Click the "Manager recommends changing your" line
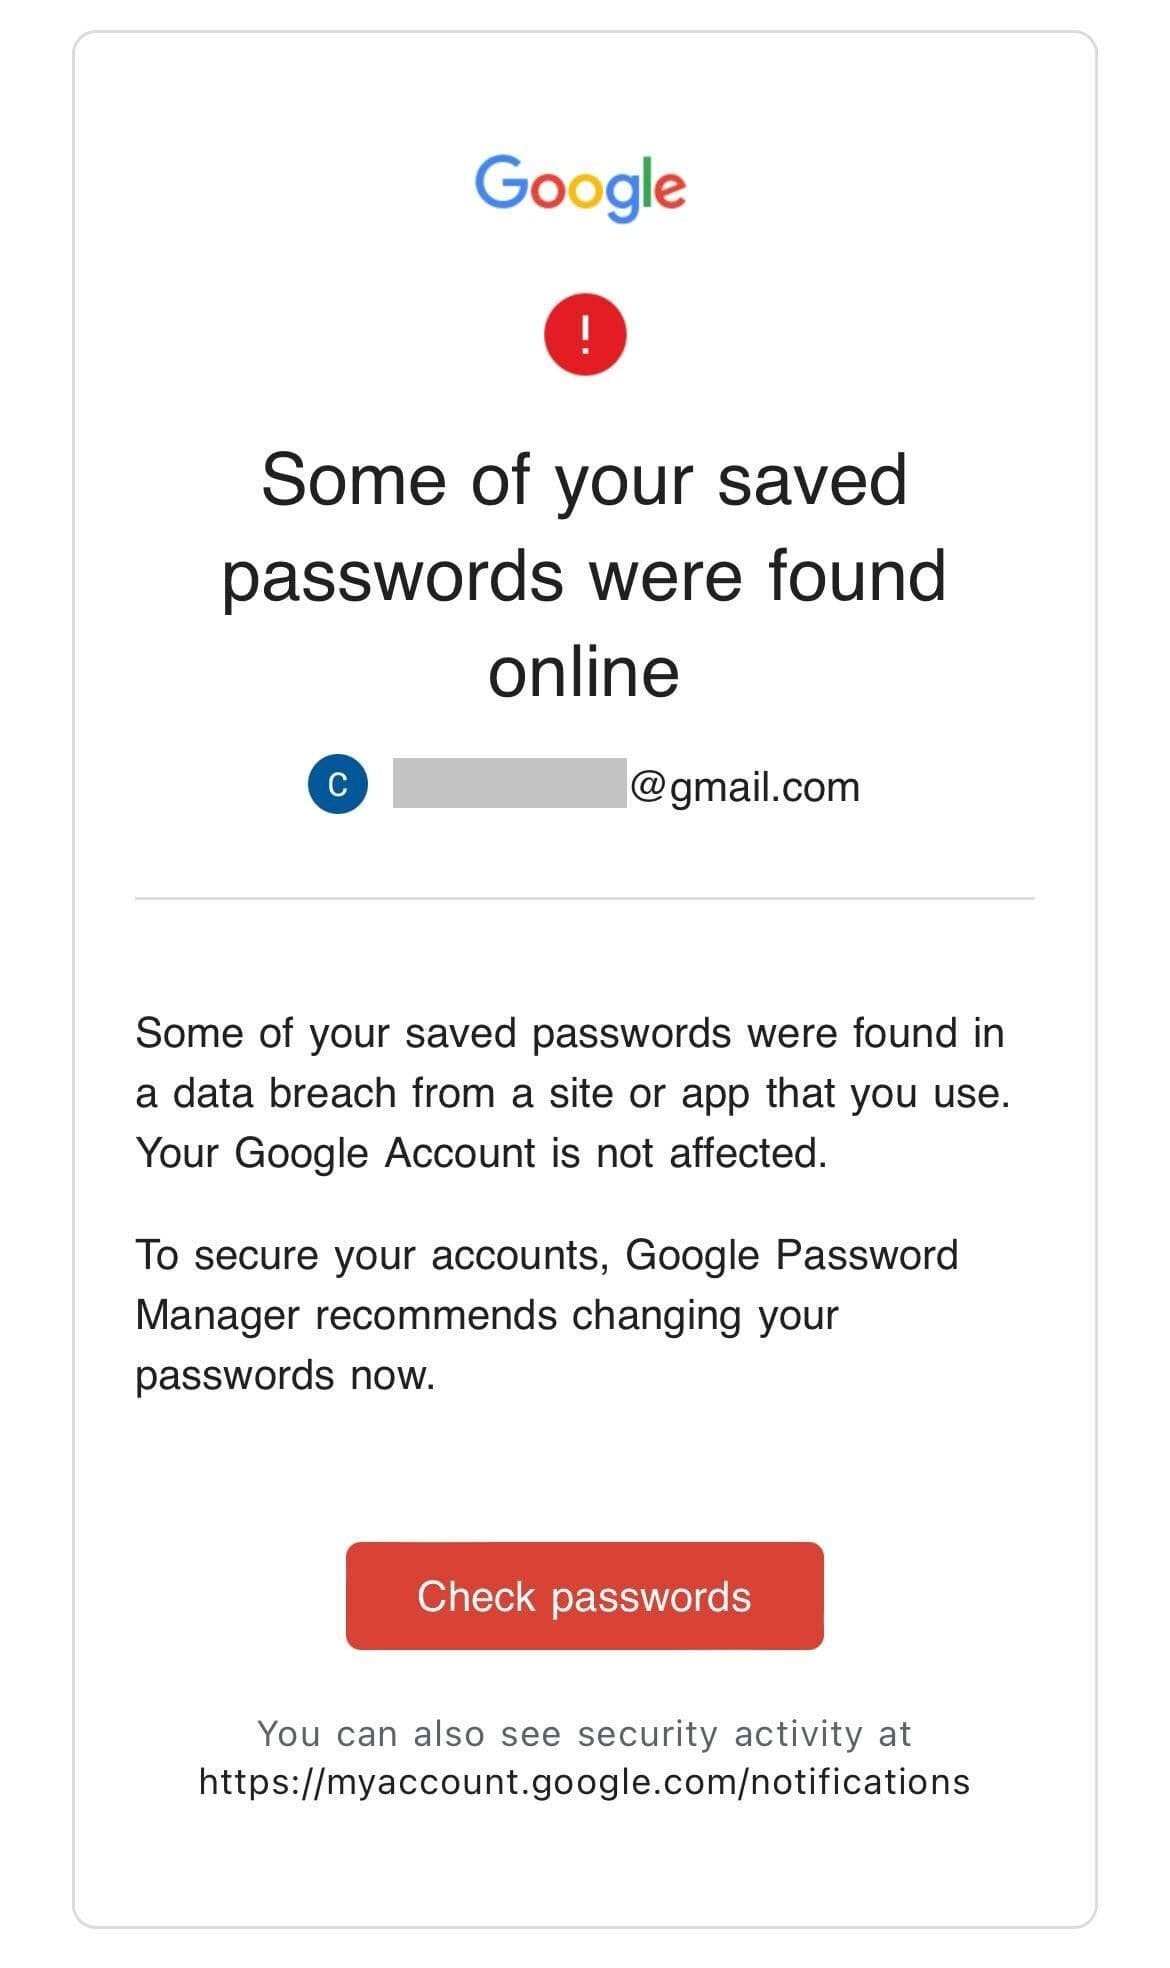This screenshot has height=1968, width=1170. tap(486, 1315)
